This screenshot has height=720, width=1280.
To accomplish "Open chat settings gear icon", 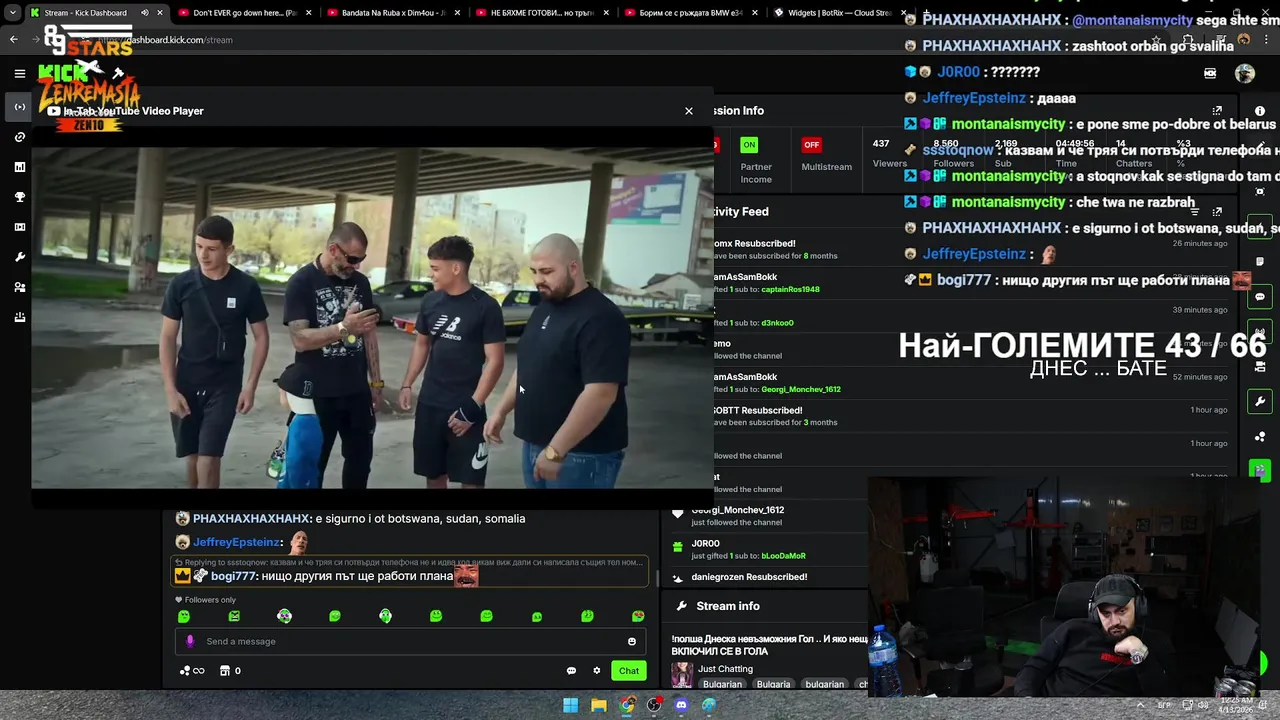I will 597,671.
